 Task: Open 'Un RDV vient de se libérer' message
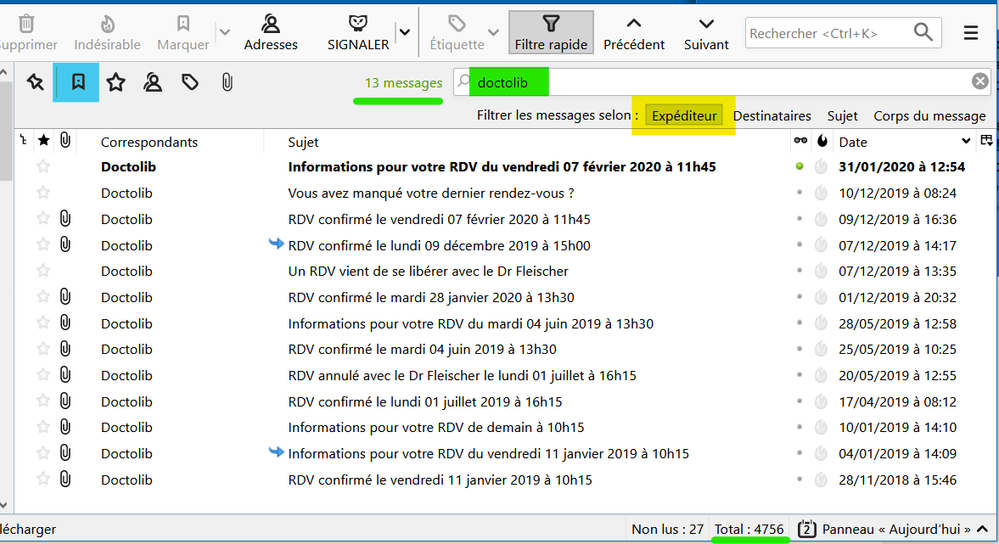point(428,271)
